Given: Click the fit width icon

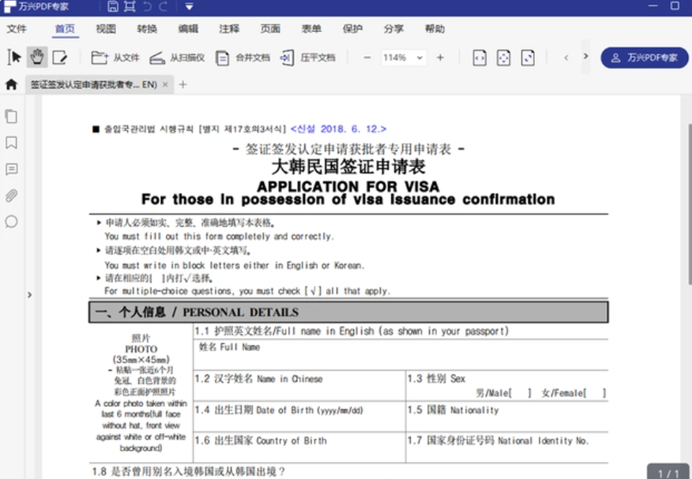Looking at the screenshot, I should [480, 58].
